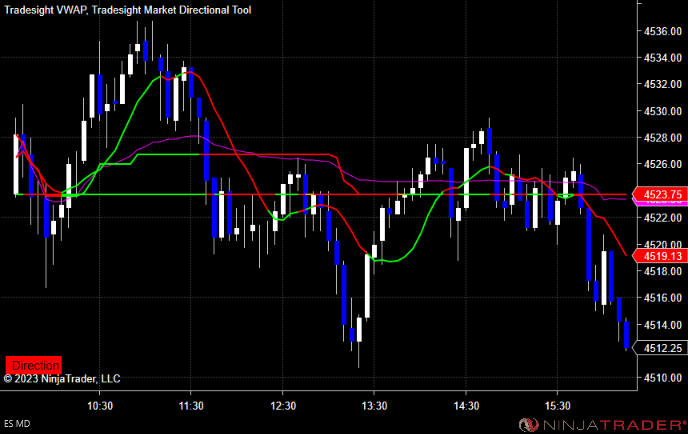
Task: Click the 4519.13 red price marker
Action: pos(659,256)
